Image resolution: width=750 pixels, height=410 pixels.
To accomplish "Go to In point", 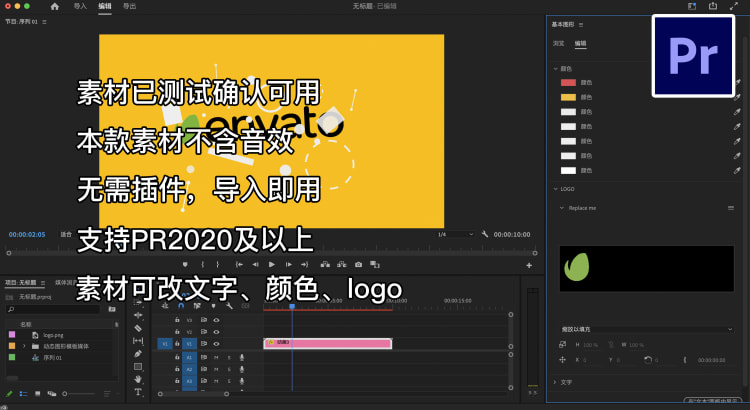I will tap(239, 265).
